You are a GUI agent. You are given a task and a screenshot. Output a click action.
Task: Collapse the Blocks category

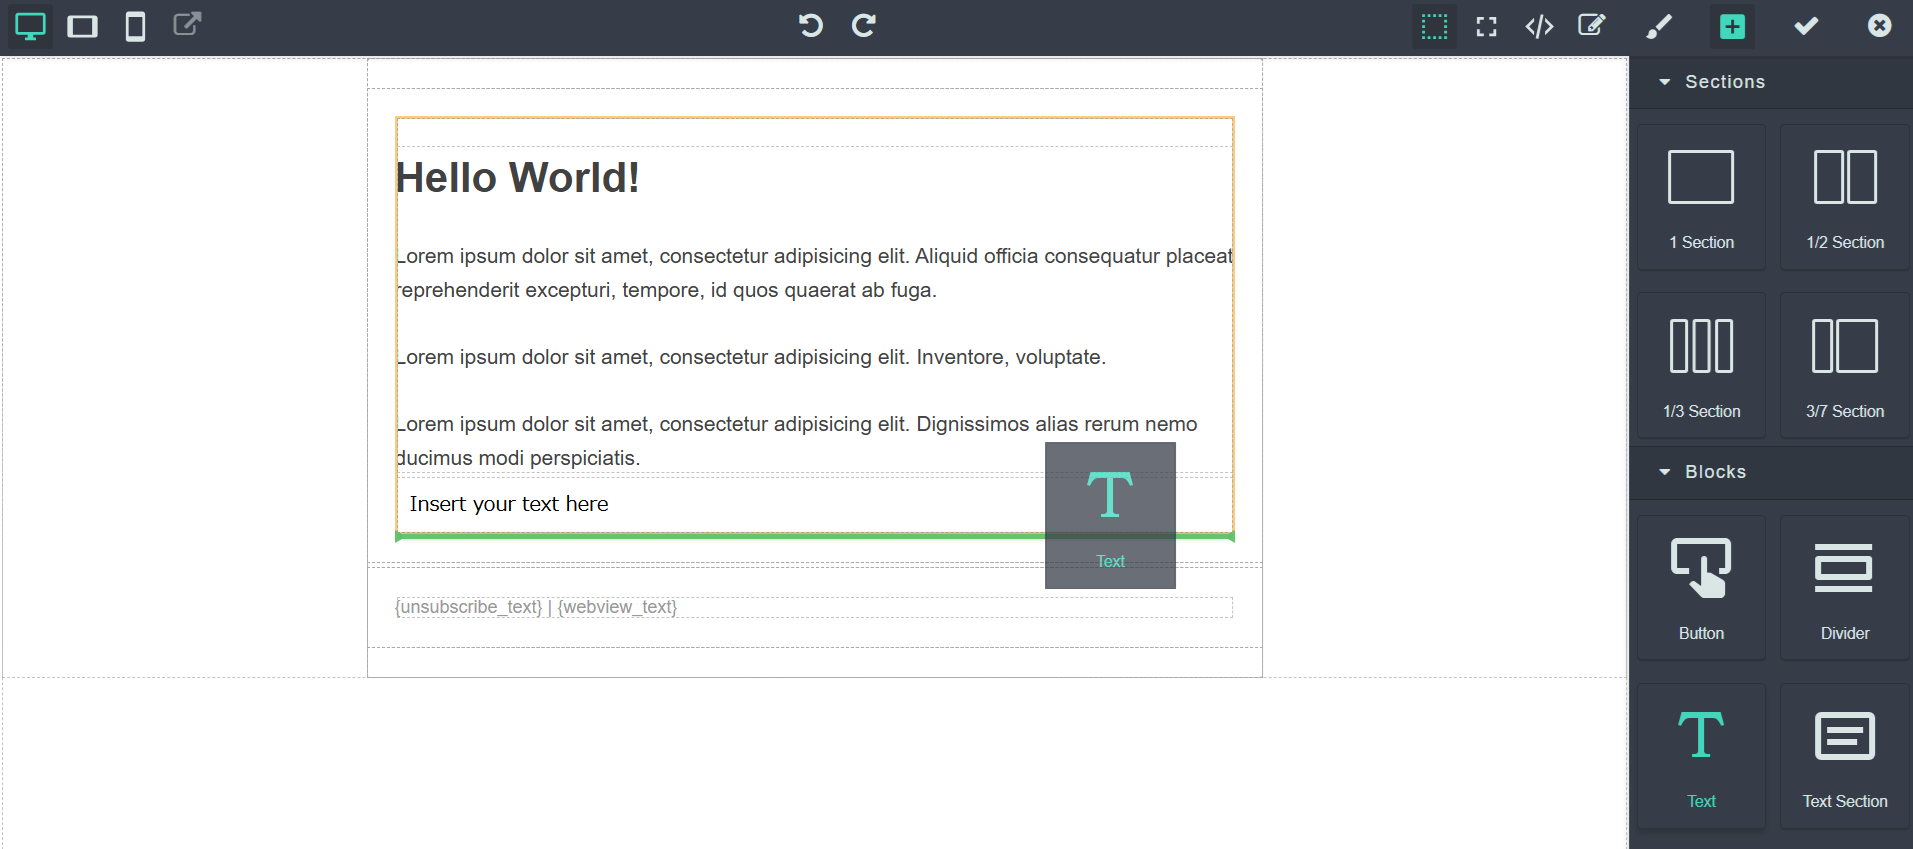point(1703,472)
